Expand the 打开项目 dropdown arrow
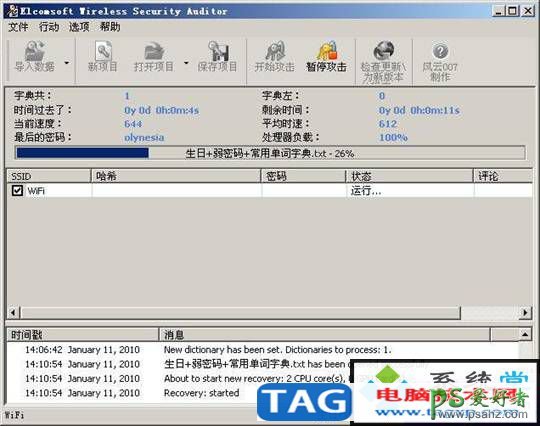This screenshot has width=540, height=426. pos(186,63)
